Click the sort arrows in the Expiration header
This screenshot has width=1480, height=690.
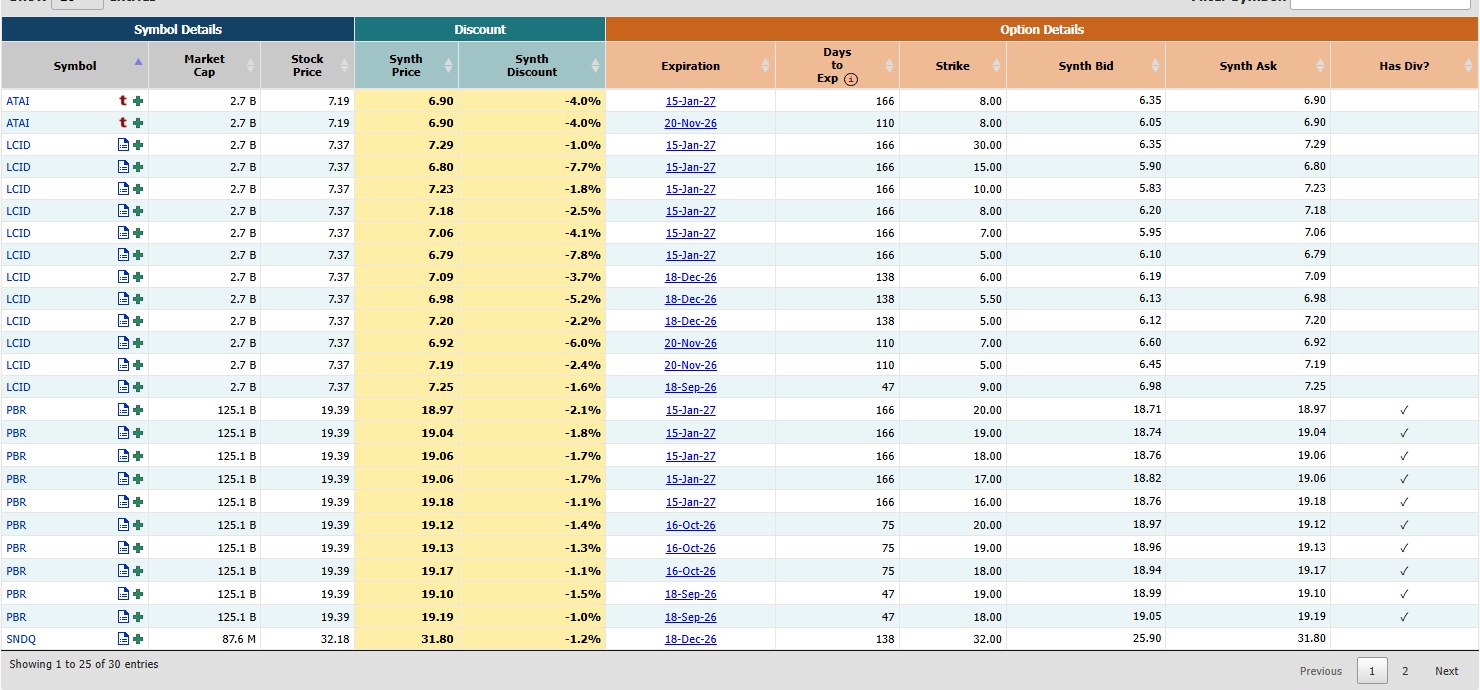(766, 66)
